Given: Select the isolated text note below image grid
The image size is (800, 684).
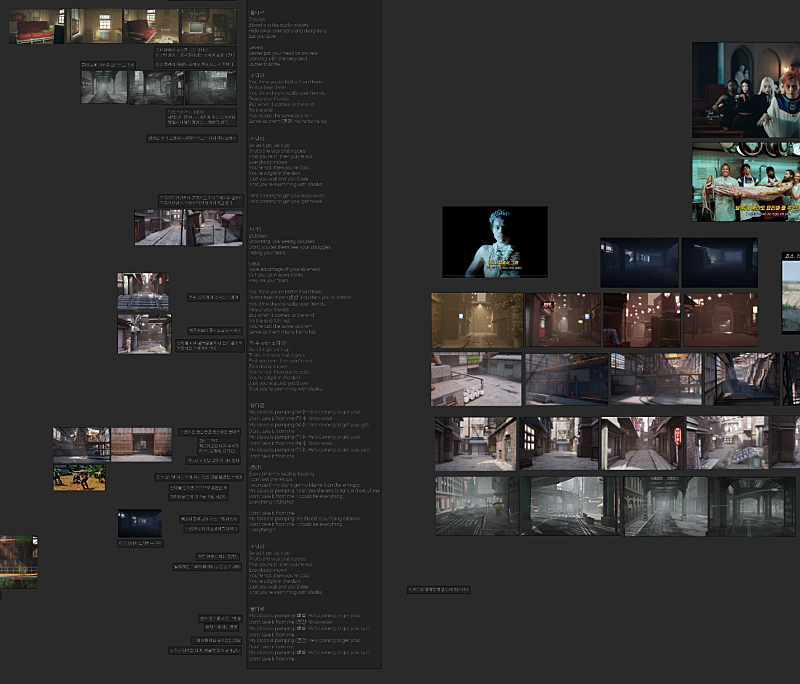Looking at the screenshot, I should (x=438, y=590).
